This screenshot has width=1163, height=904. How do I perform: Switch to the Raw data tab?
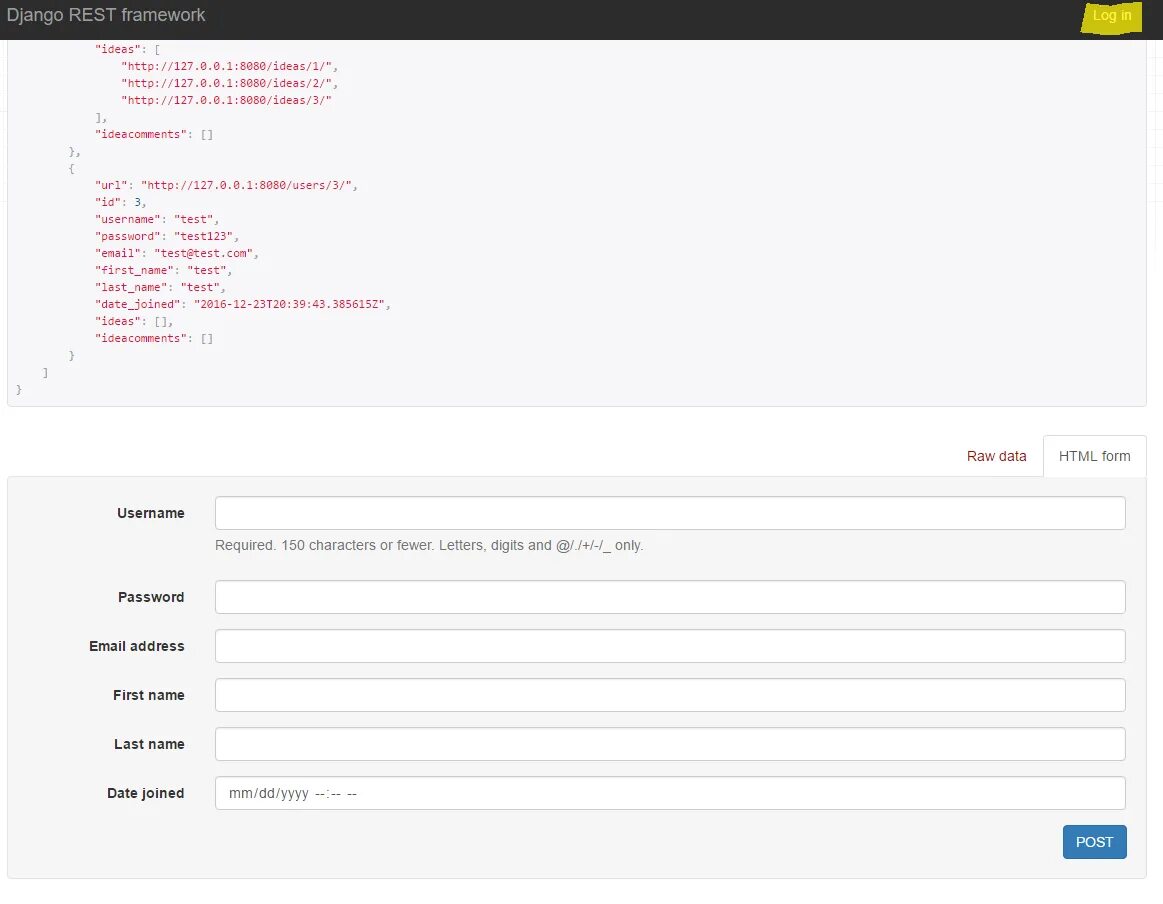tap(996, 456)
